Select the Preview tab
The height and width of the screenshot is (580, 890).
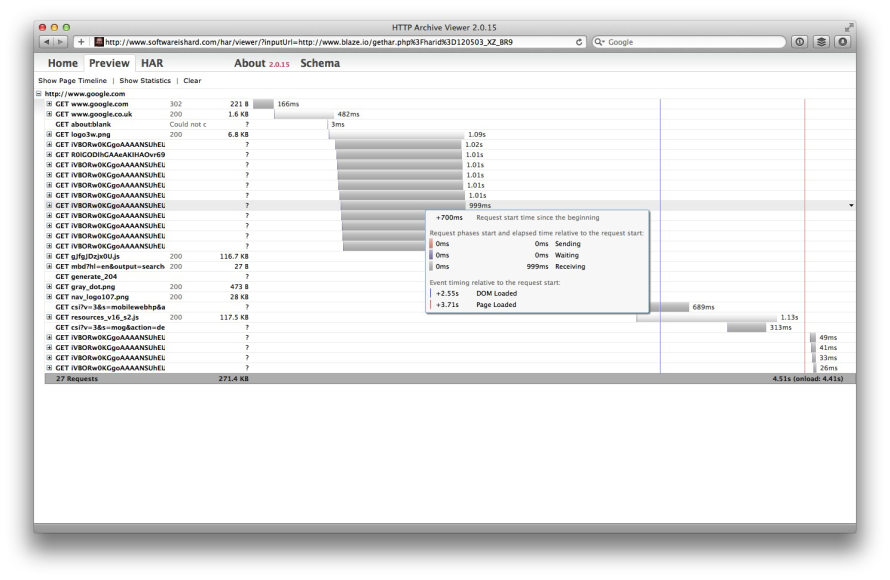click(109, 64)
